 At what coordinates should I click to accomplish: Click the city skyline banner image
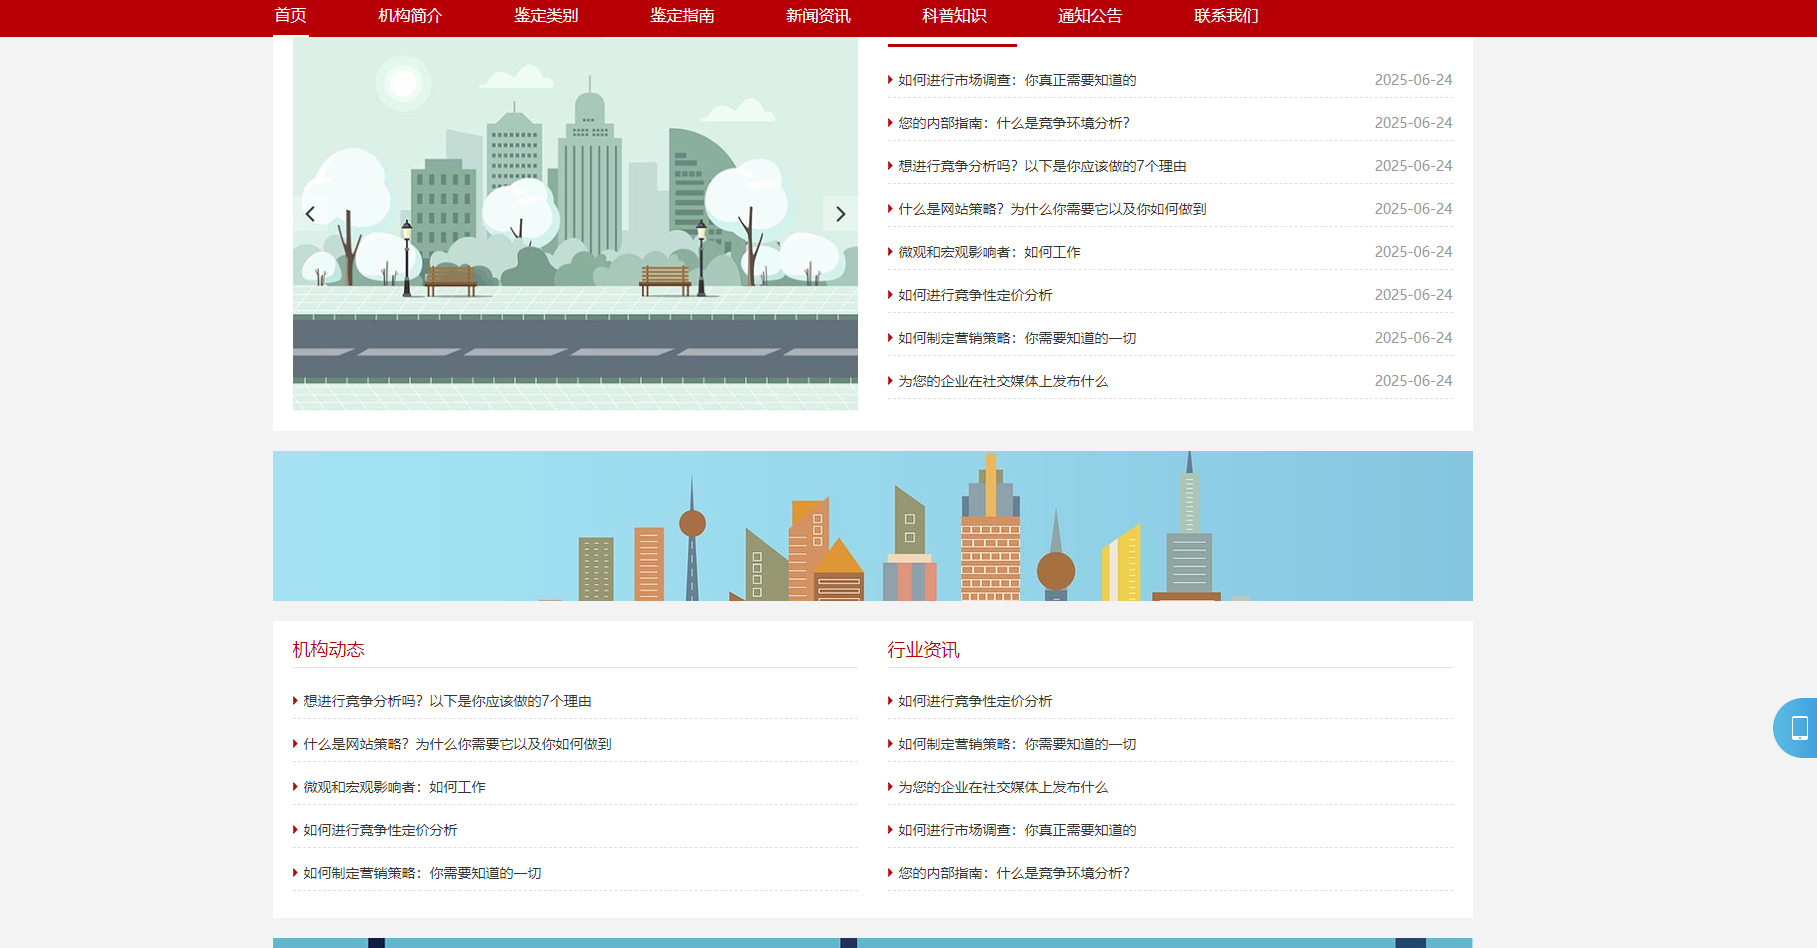click(872, 526)
